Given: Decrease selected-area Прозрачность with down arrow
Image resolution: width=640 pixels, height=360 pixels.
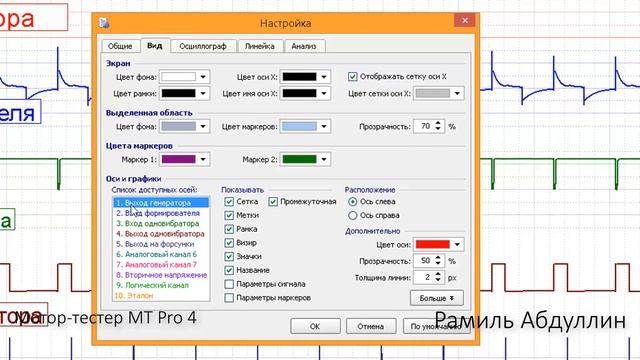Looking at the screenshot, I should pos(438,129).
